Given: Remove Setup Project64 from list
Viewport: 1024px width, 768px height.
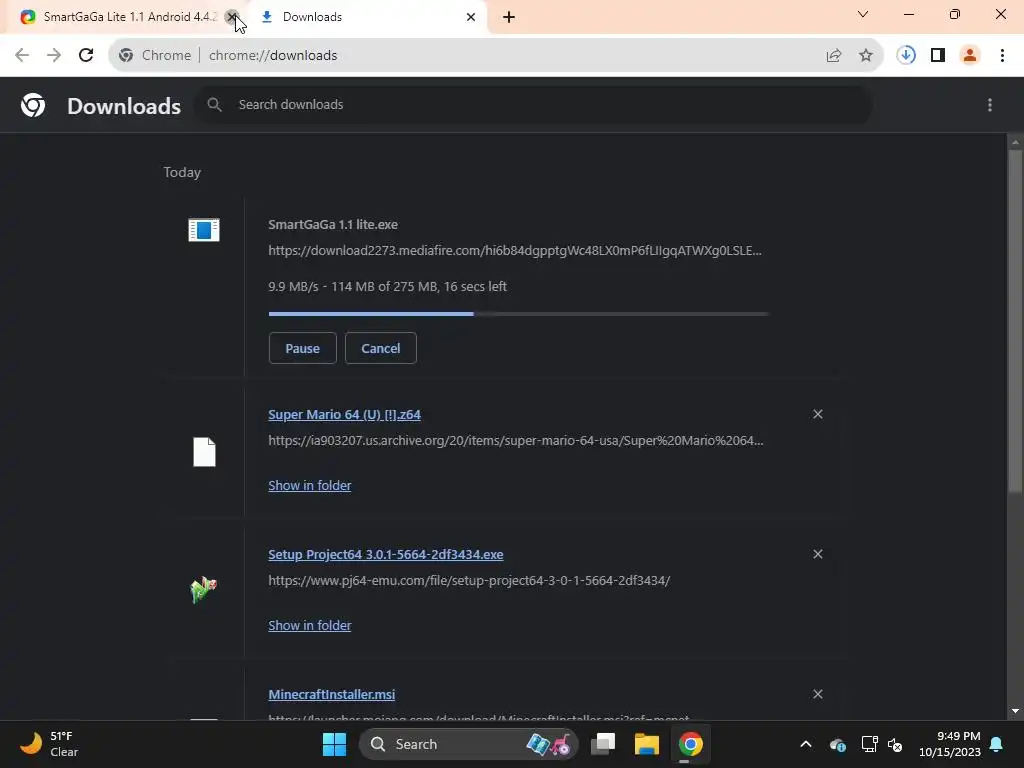Looking at the screenshot, I should (x=818, y=554).
